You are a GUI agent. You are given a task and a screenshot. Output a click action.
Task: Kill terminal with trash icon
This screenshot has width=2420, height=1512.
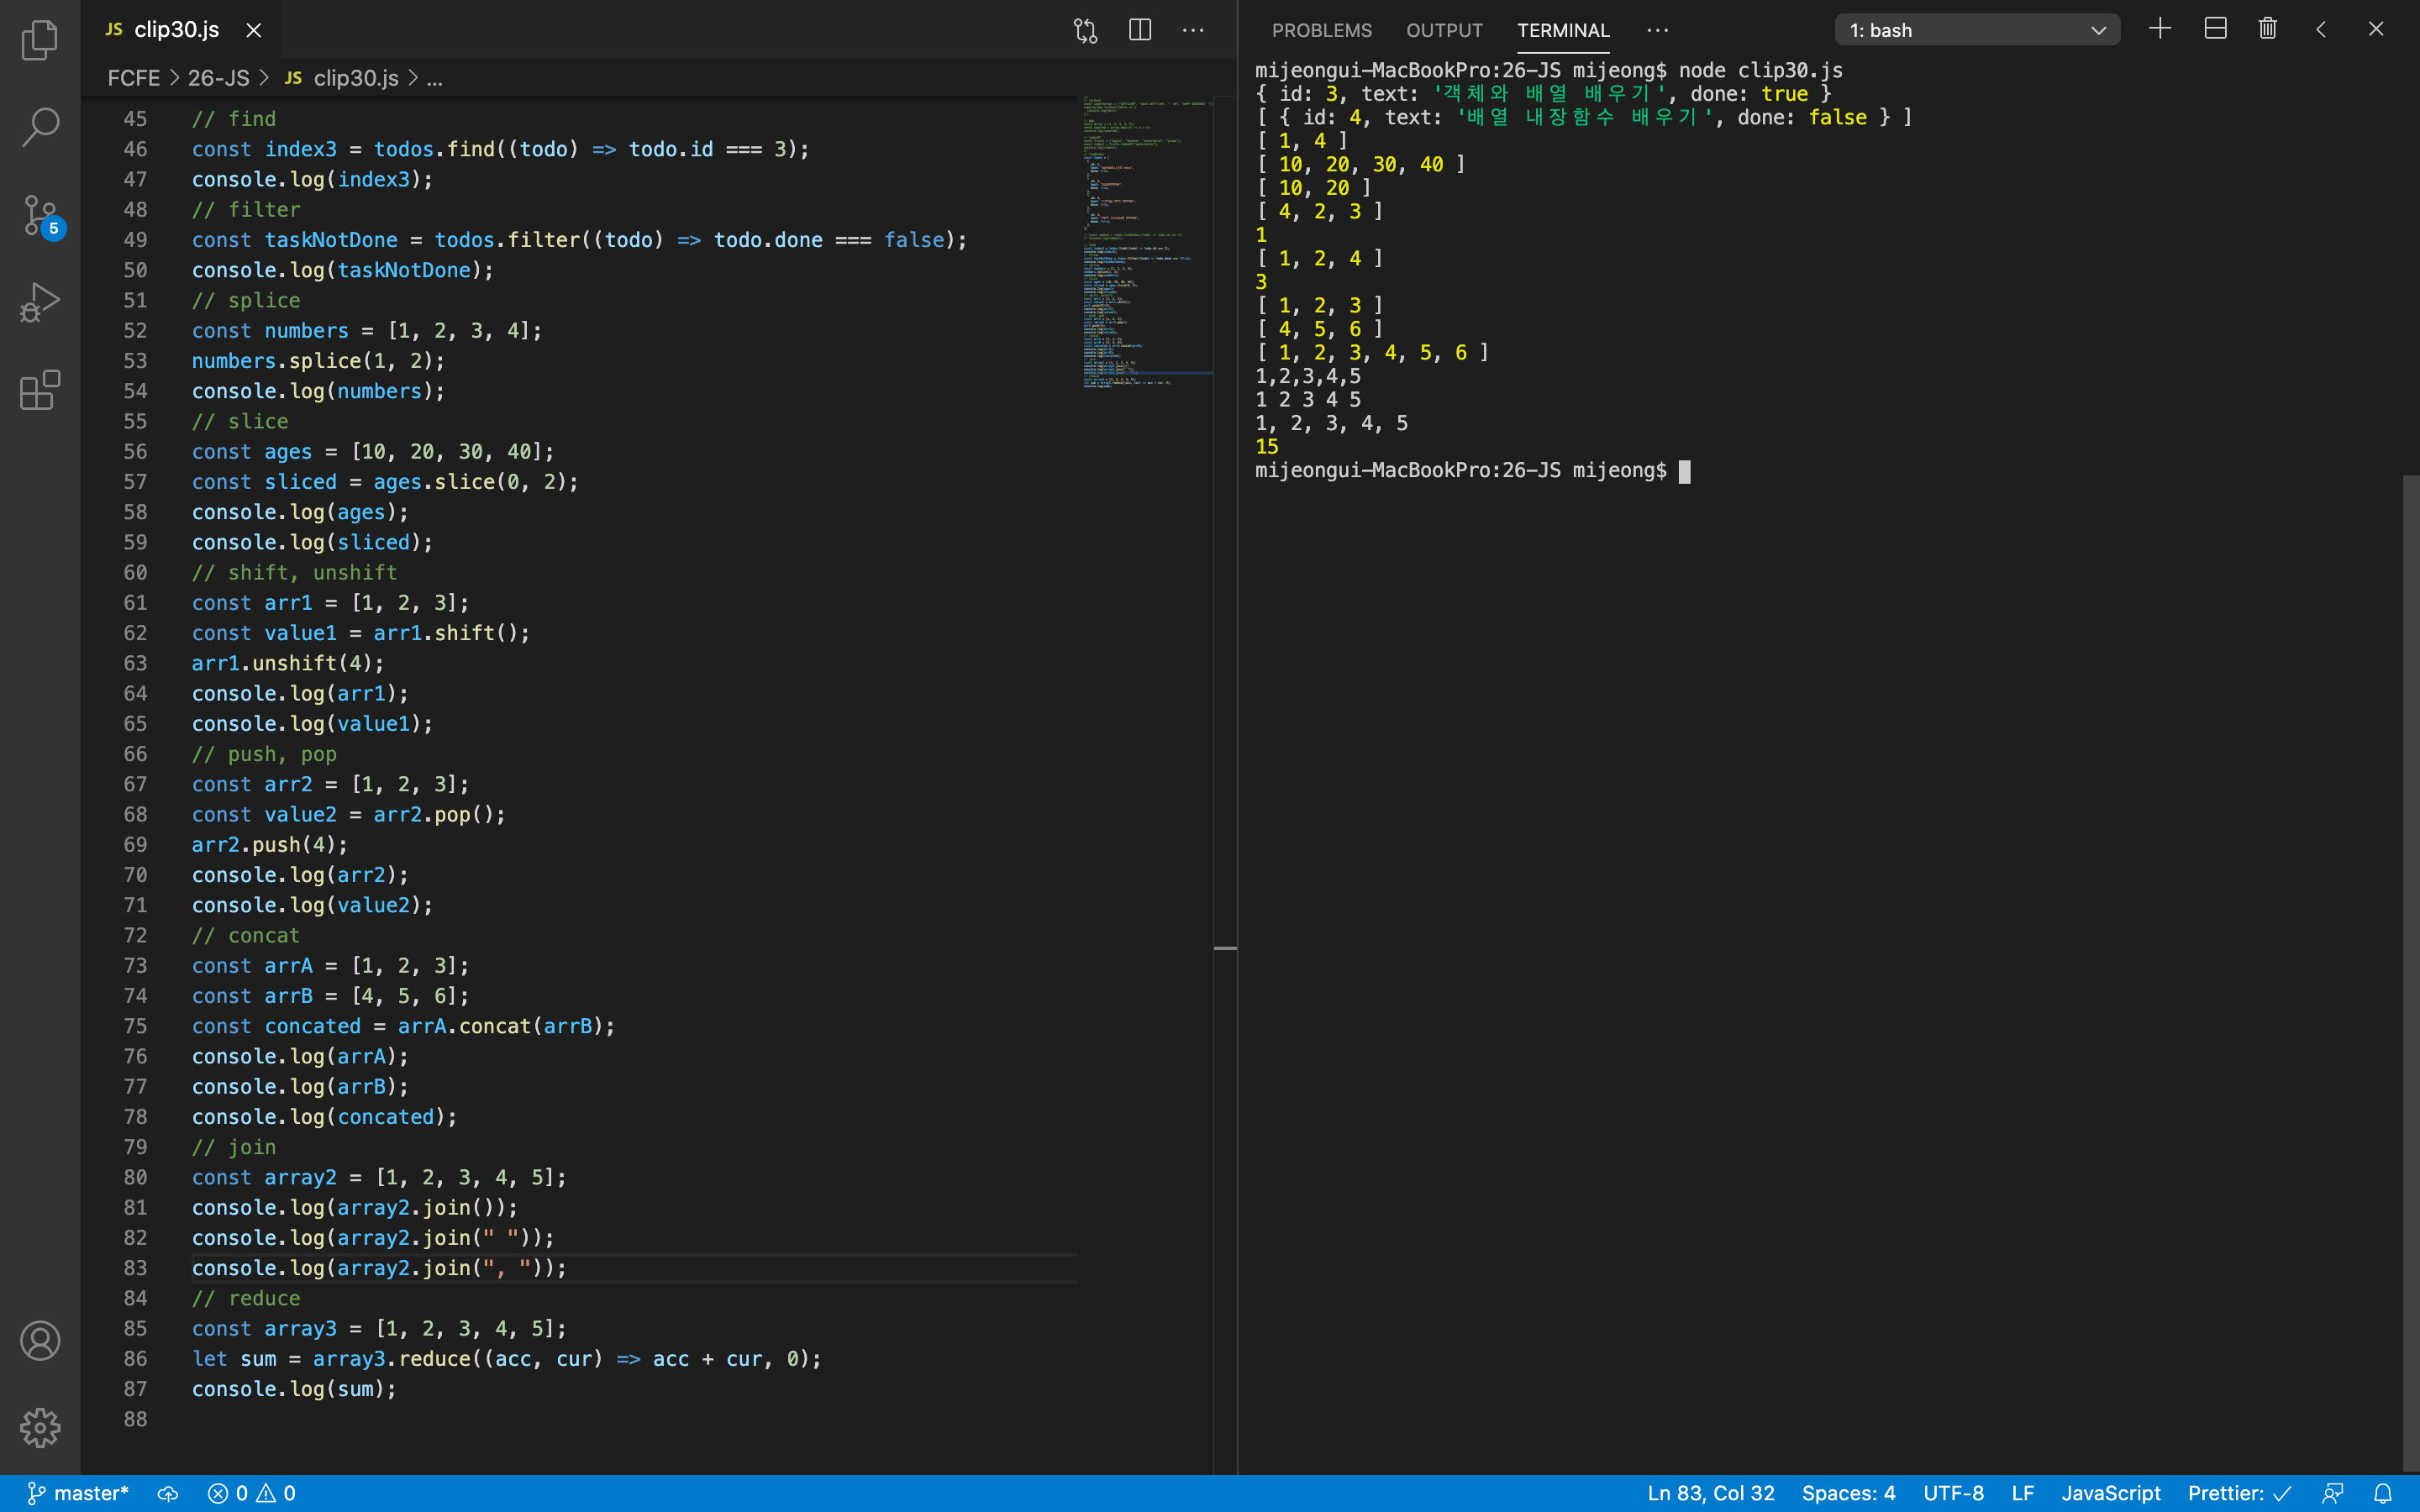click(x=2268, y=29)
